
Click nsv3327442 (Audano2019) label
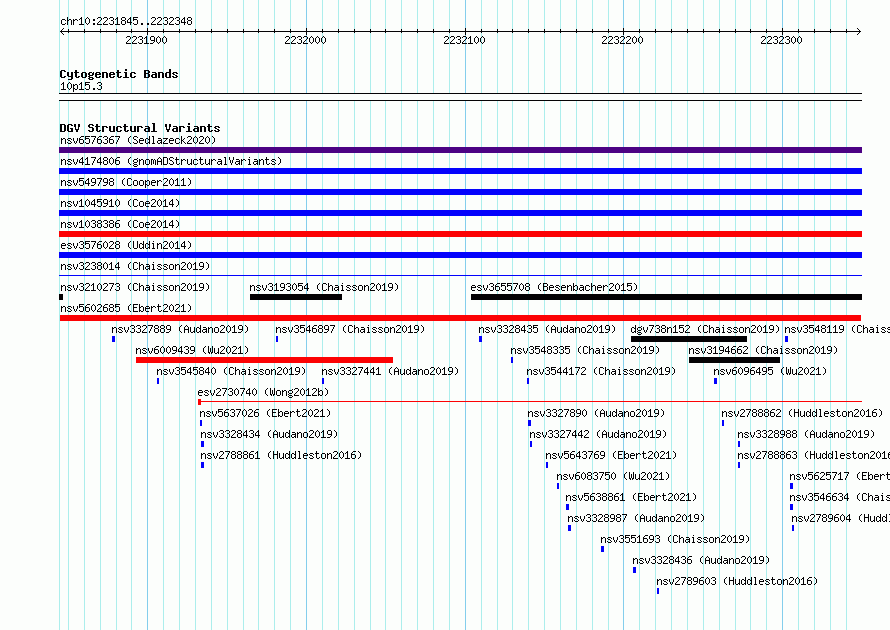[598, 434]
